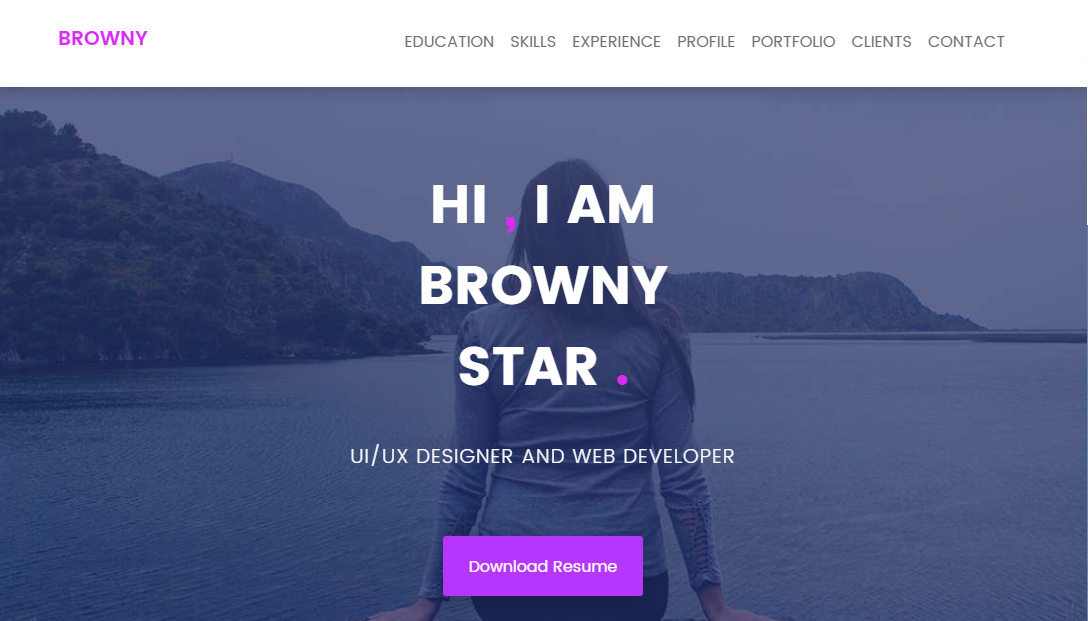1088x621 pixels.
Task: Open the EDUCATION nav section
Action: tap(449, 42)
